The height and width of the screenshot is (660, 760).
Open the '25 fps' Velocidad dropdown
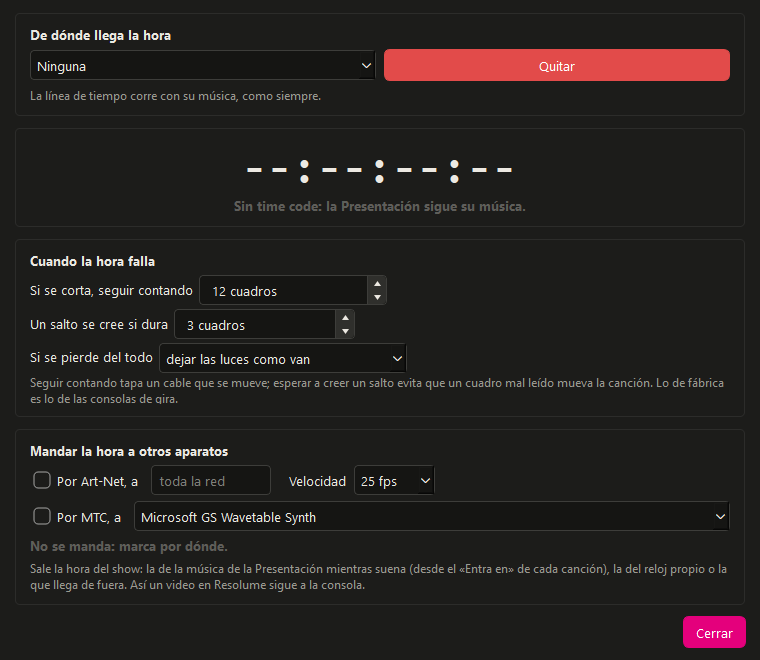tap(394, 480)
